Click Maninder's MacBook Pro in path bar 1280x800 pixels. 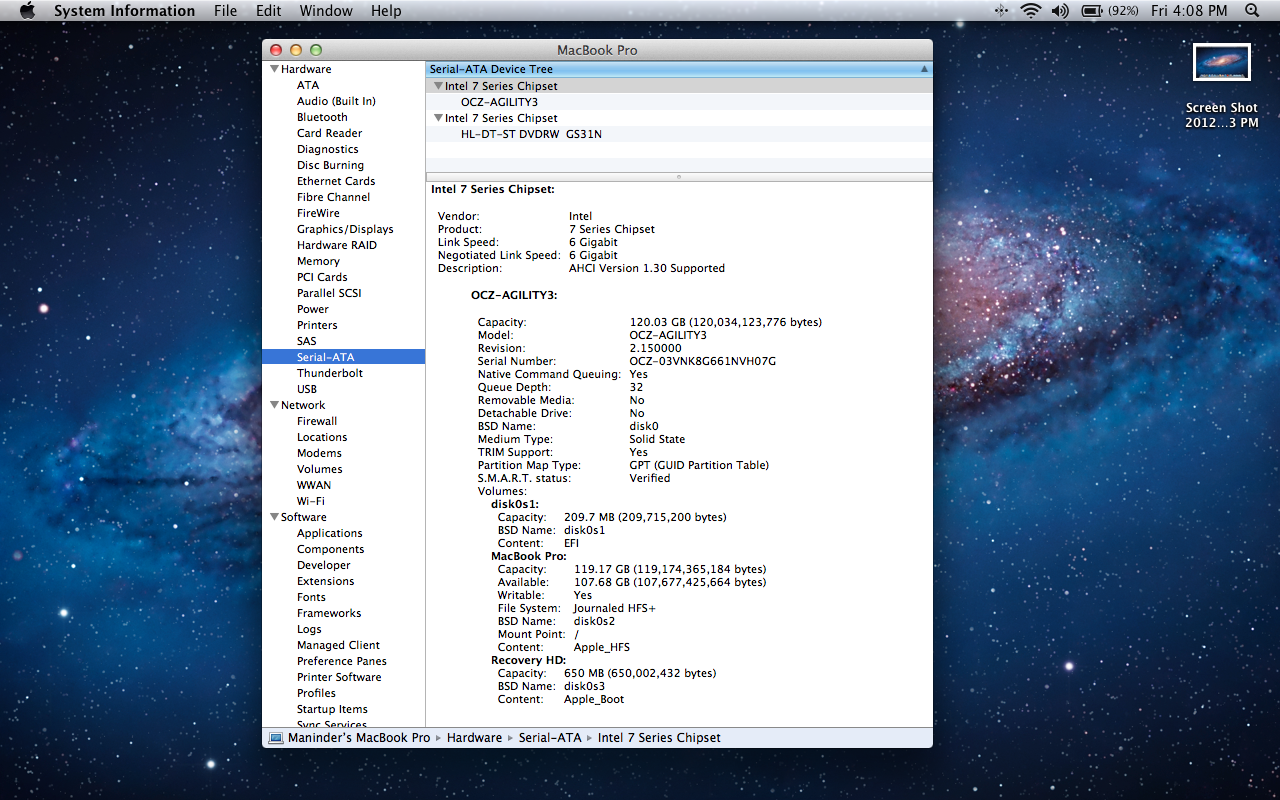point(359,738)
